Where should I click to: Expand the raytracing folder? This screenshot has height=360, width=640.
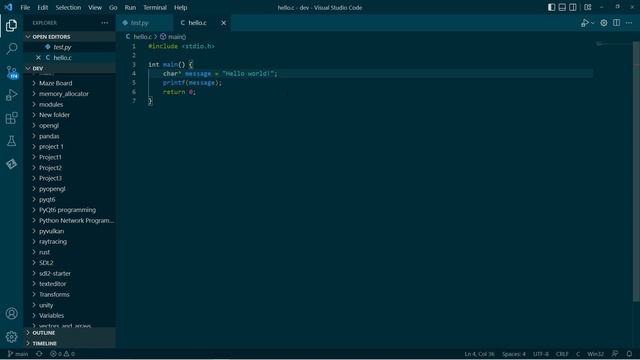tap(69, 241)
